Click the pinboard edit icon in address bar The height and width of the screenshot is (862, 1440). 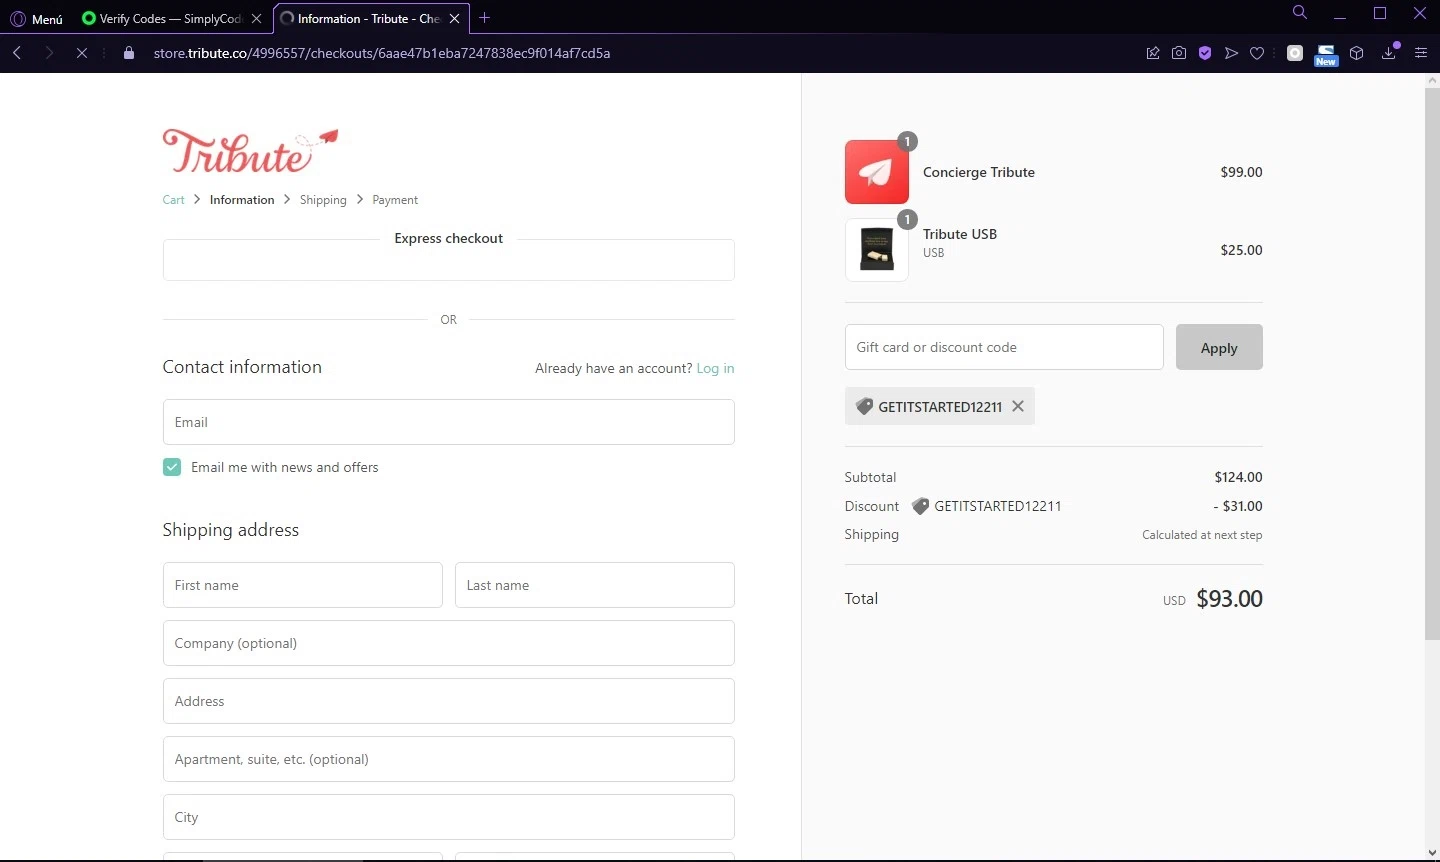click(x=1153, y=53)
